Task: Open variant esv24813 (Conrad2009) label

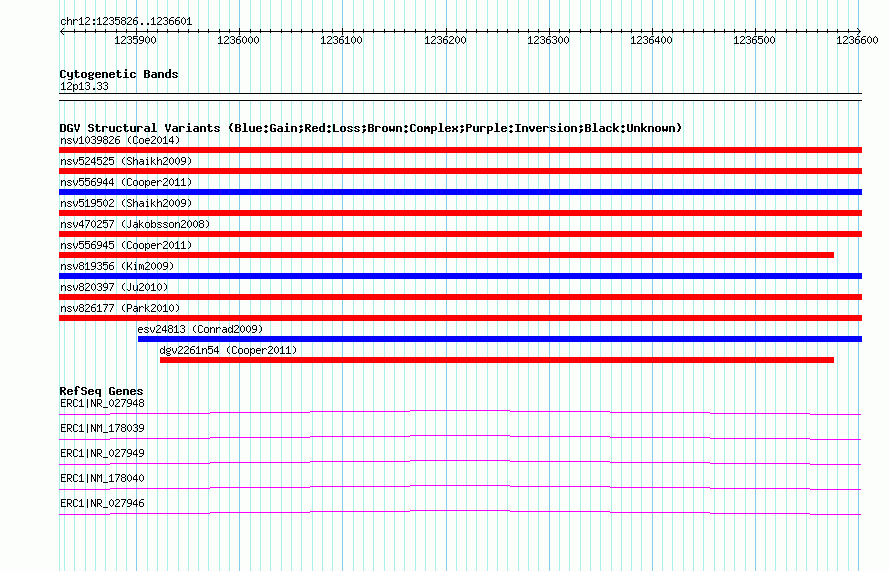Action: click(200, 329)
